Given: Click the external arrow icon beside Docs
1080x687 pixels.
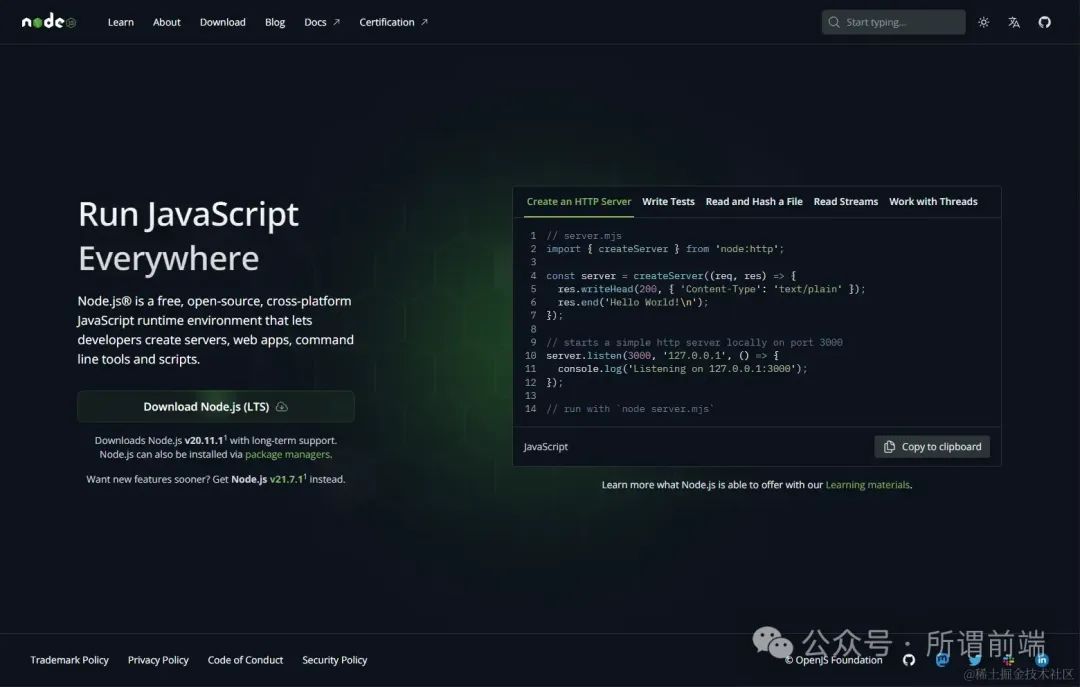Looking at the screenshot, I should pos(337,22).
